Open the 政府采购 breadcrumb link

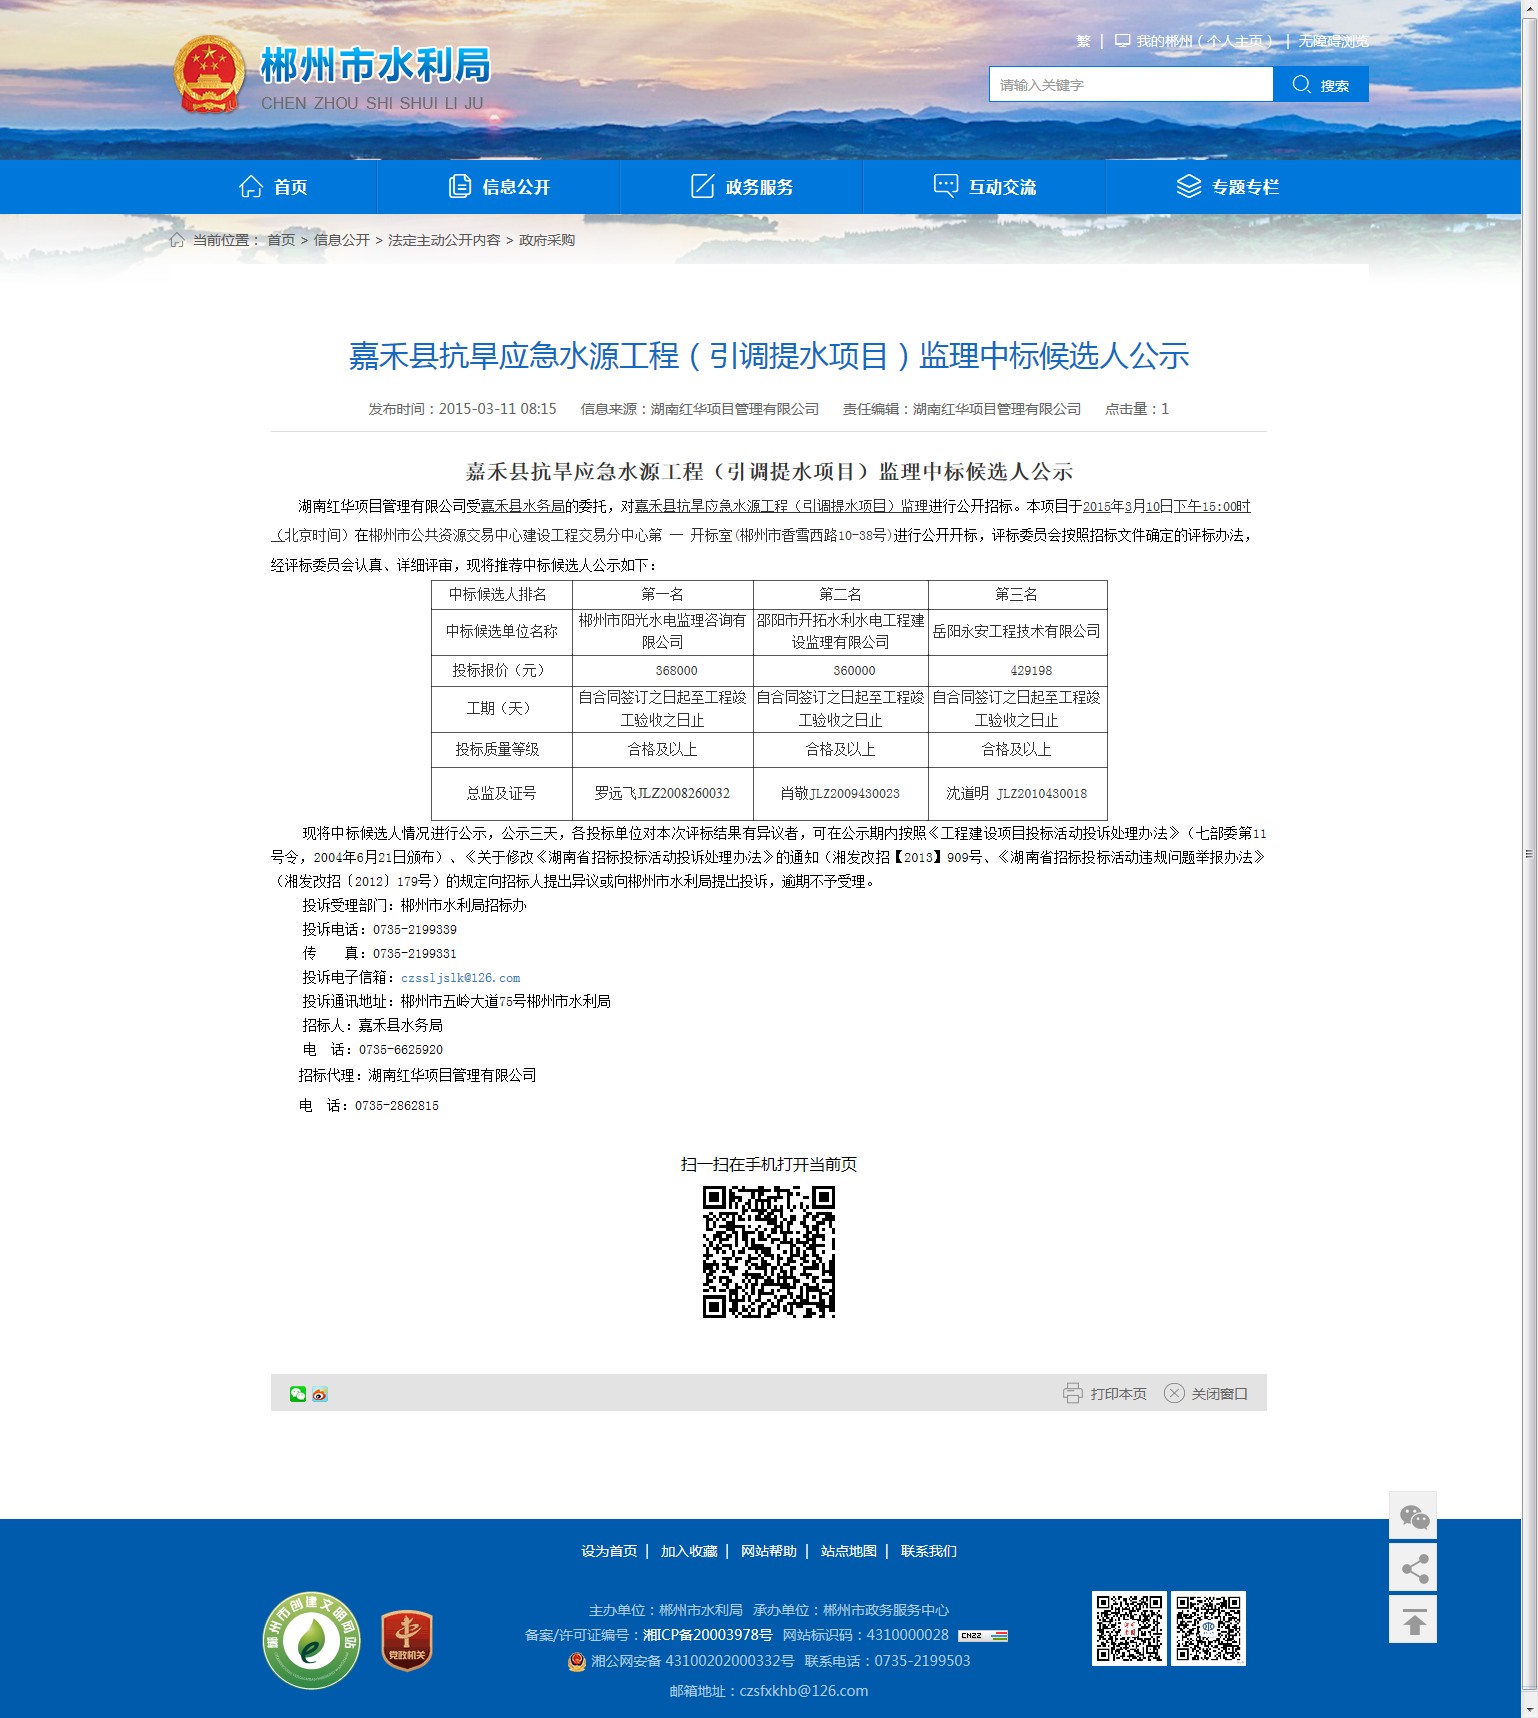click(x=547, y=240)
